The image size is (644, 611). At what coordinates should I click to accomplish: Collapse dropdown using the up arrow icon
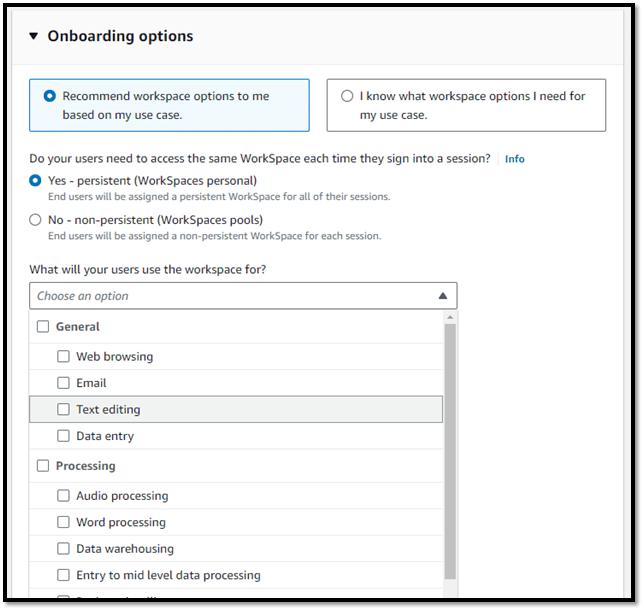tap(443, 296)
